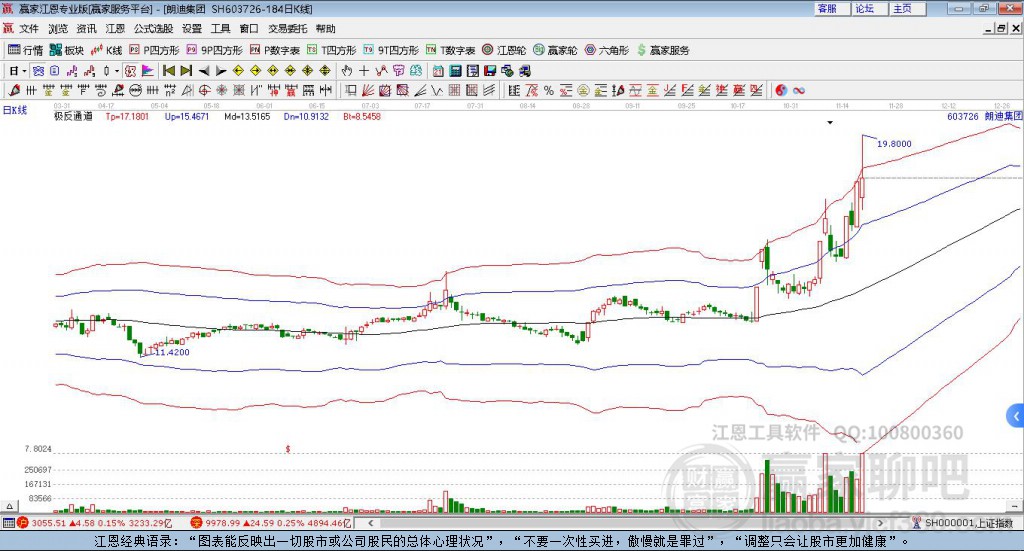Select the red pencil drawing tool
This screenshot has height=551, width=1024.
14,90
